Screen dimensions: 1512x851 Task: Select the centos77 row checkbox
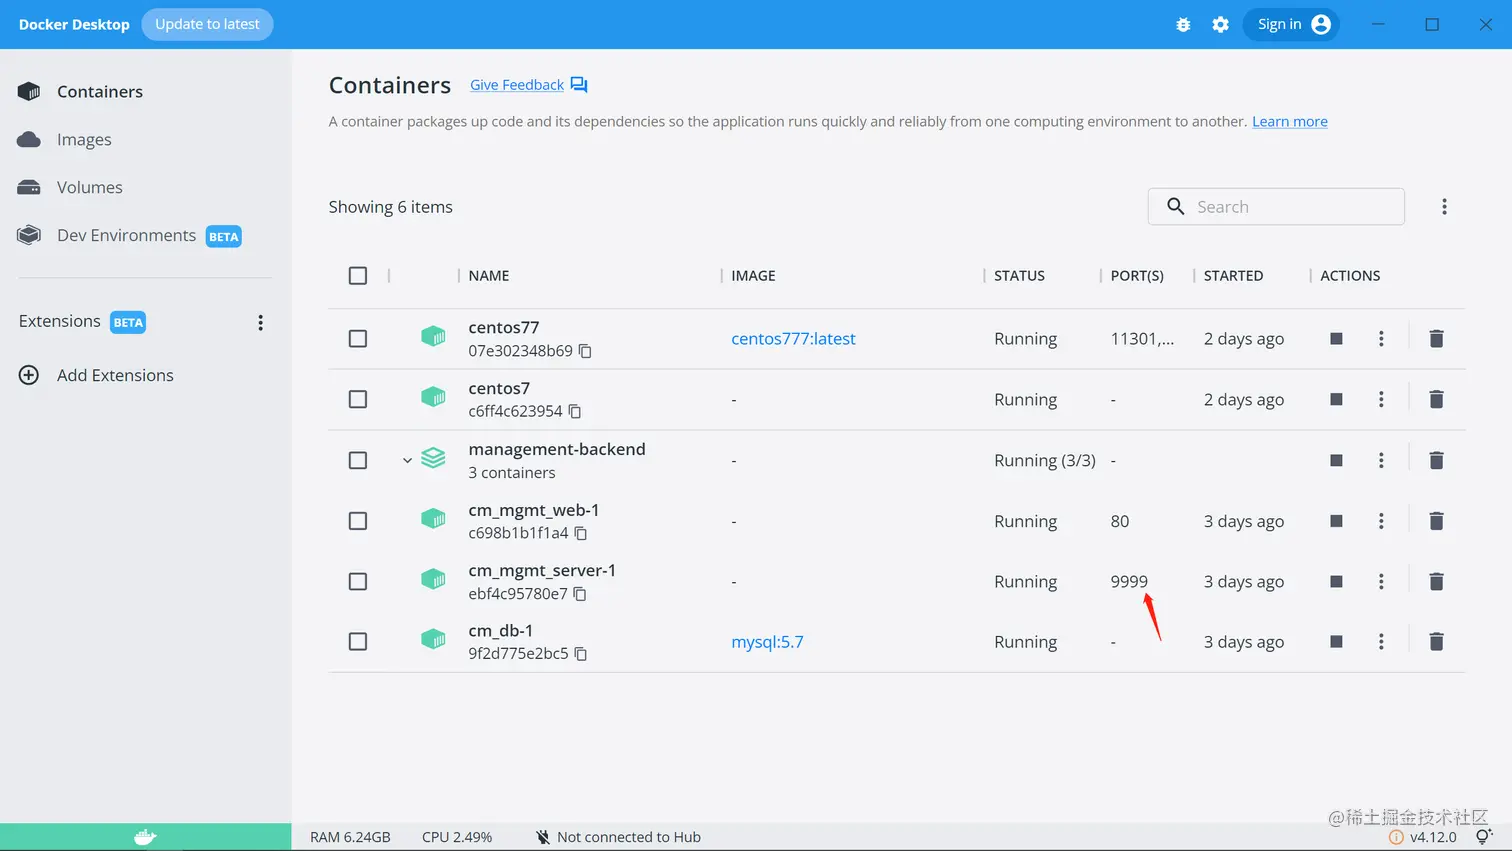(x=358, y=339)
